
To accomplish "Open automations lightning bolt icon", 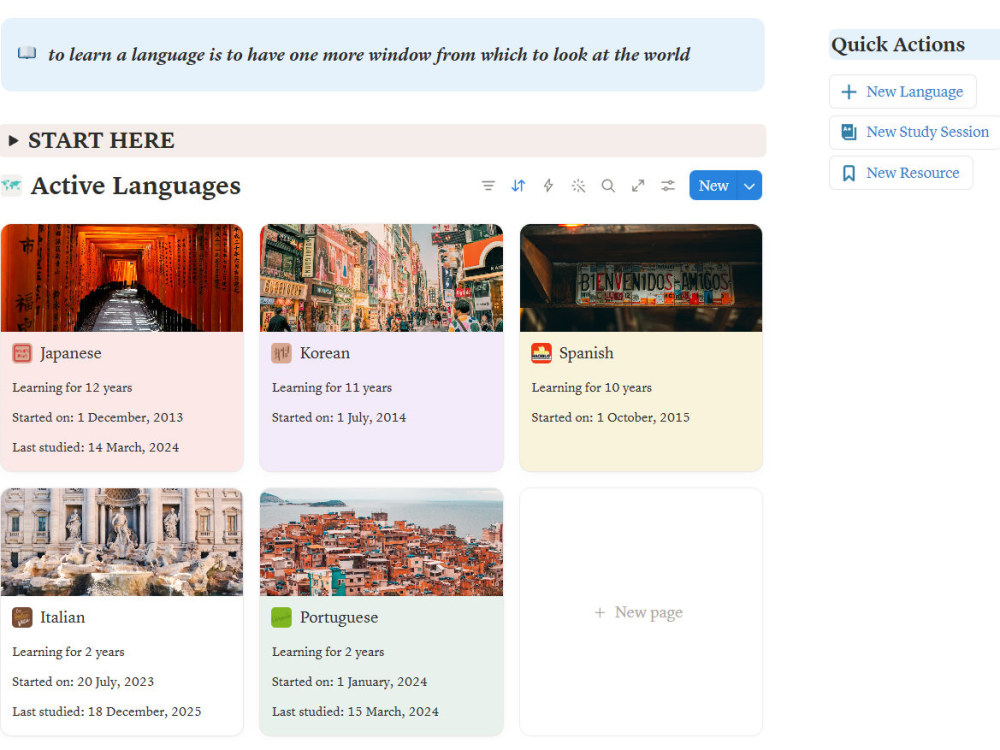I will (x=548, y=186).
